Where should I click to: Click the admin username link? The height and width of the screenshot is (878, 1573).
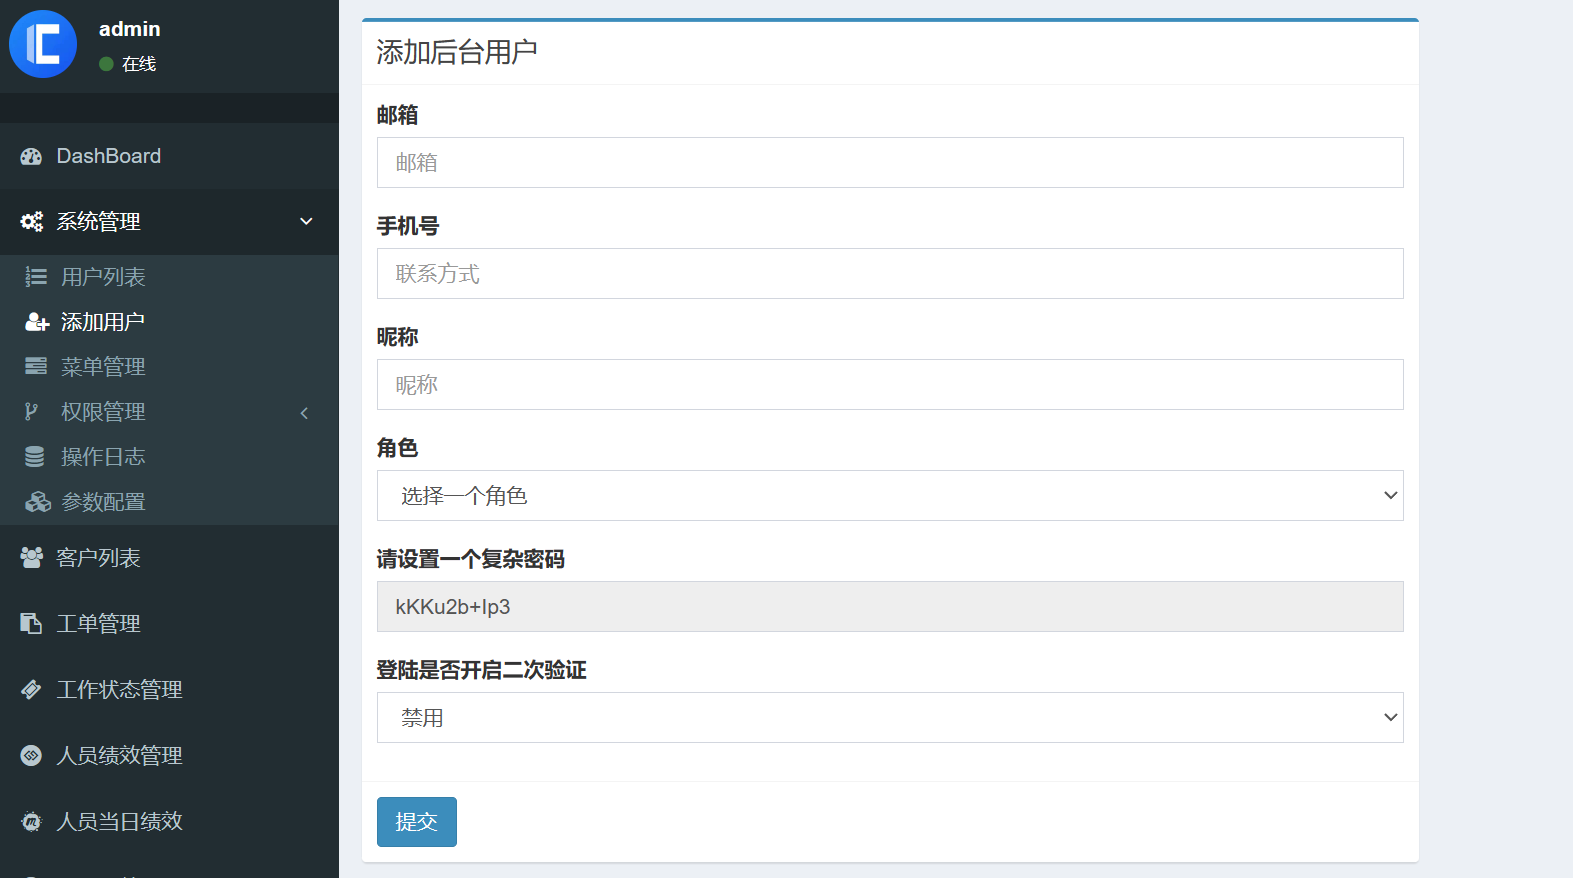pos(130,29)
